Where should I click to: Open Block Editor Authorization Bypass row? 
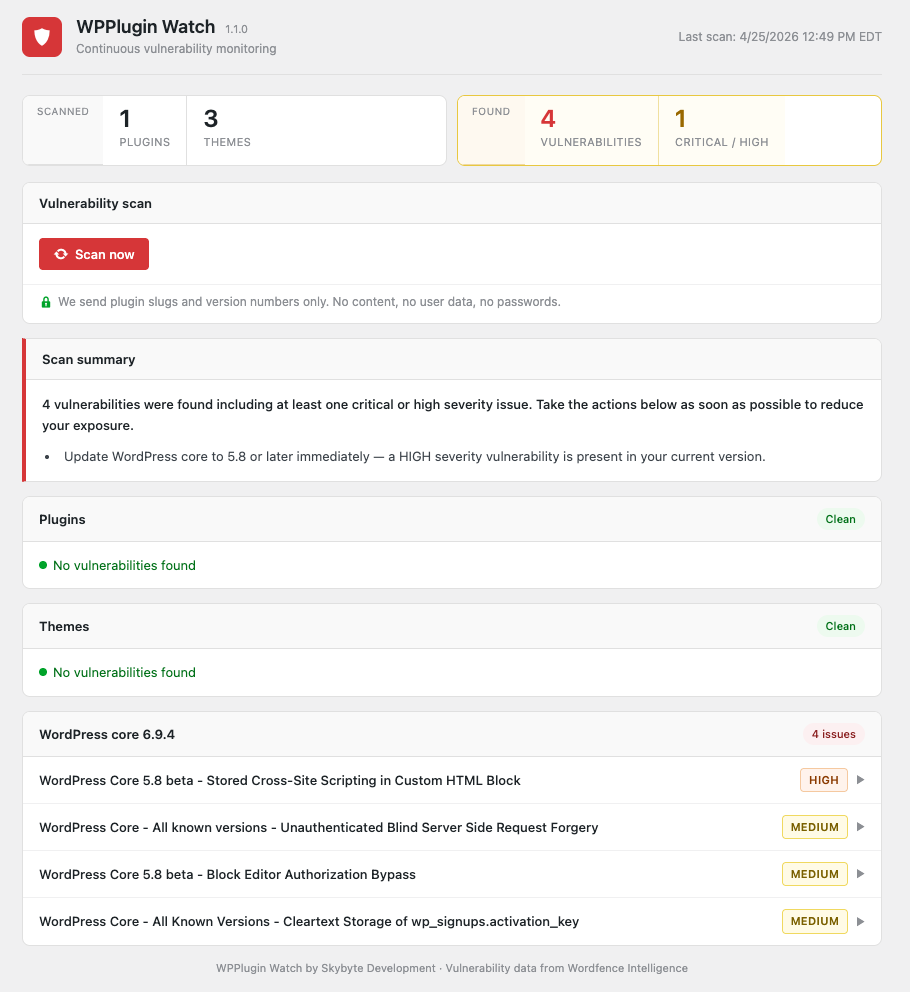pyautogui.click(x=452, y=874)
